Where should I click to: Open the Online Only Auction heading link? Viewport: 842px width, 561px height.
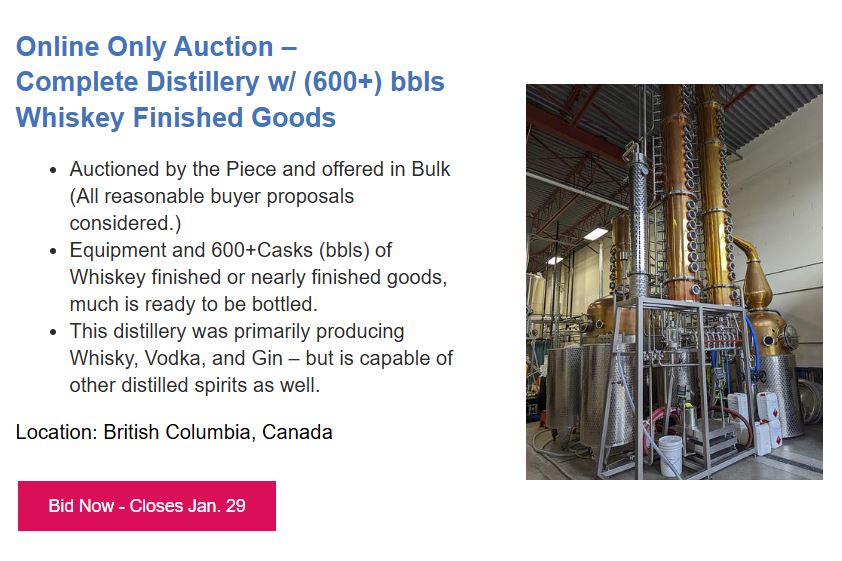click(156, 47)
